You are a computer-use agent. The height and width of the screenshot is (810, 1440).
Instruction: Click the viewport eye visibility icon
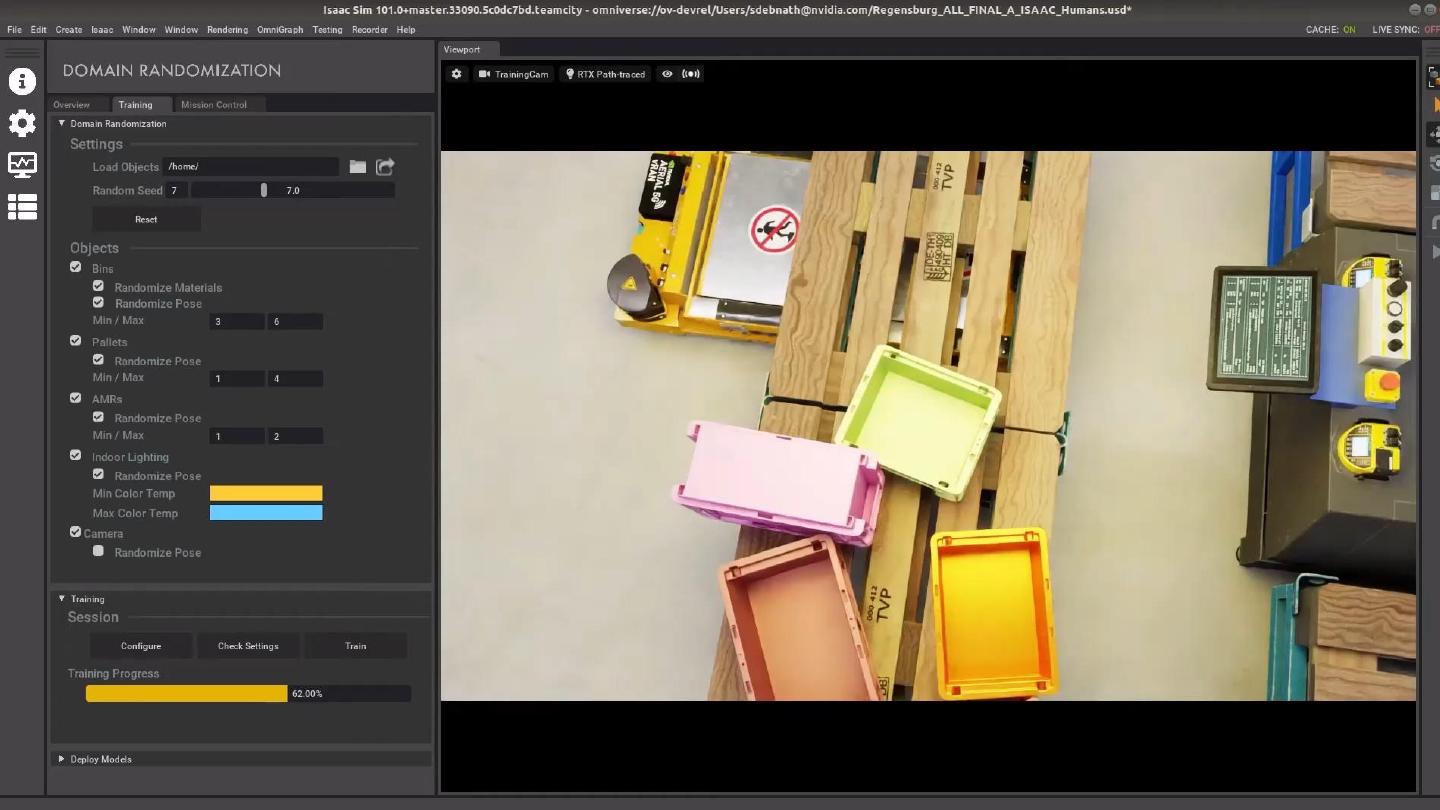[667, 74]
